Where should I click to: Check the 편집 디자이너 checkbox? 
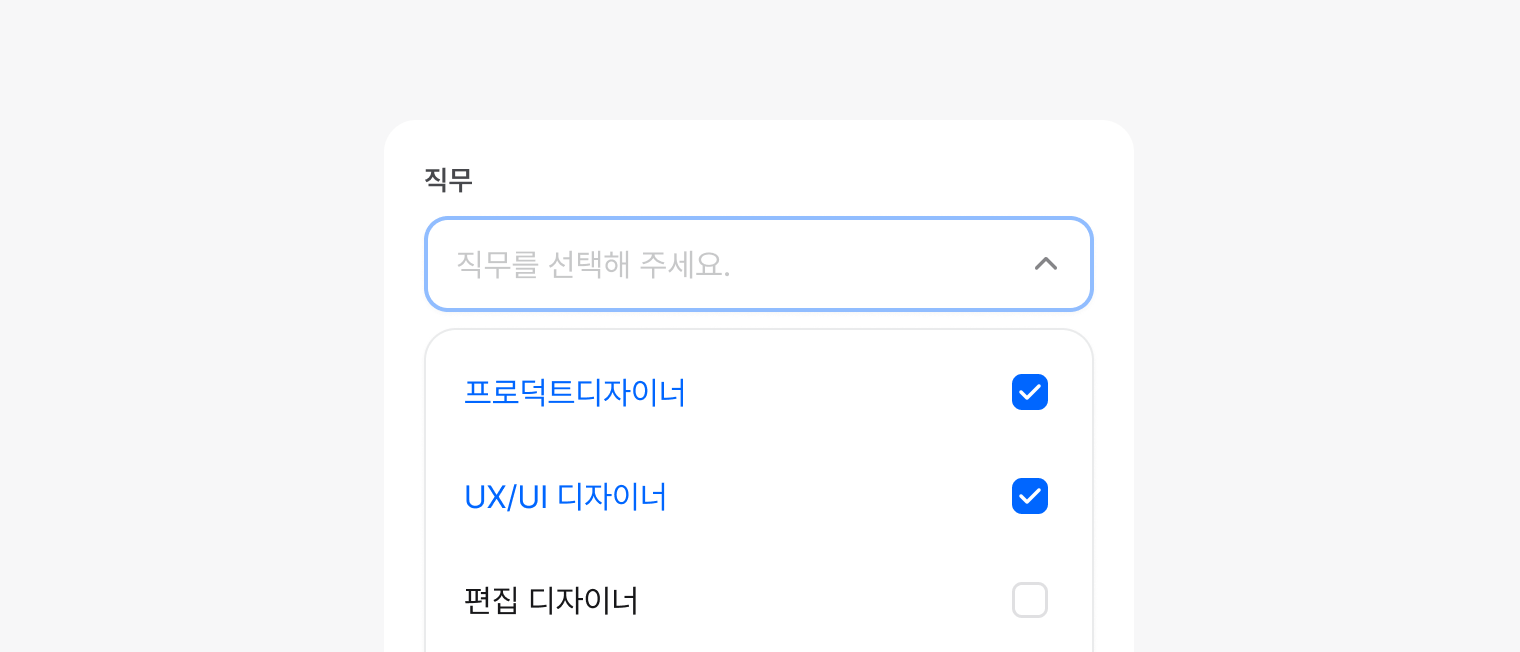point(1030,600)
